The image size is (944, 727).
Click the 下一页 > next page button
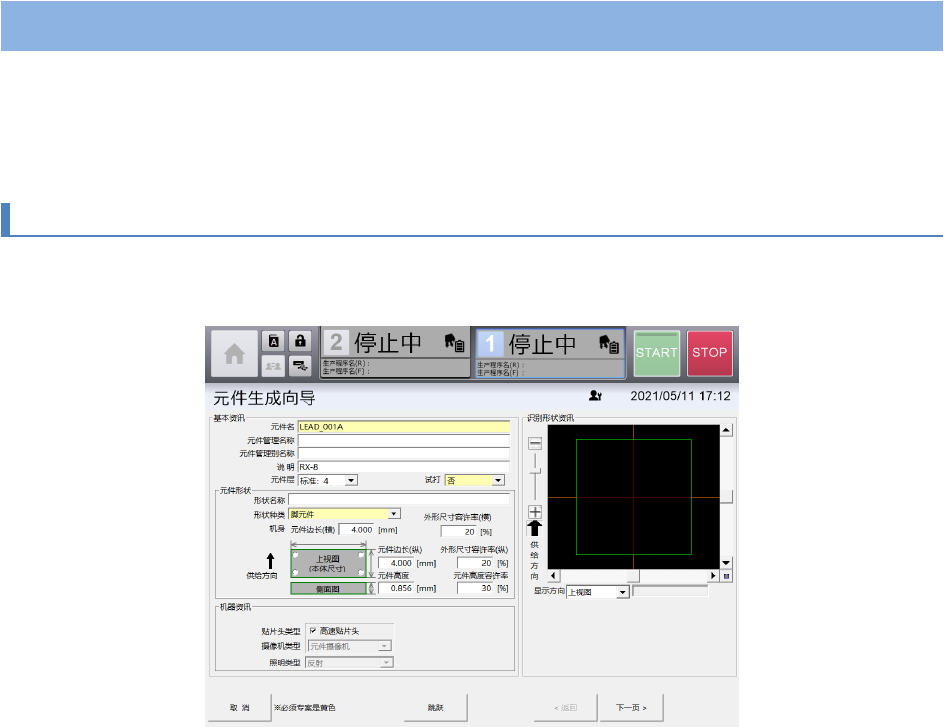click(x=631, y=707)
